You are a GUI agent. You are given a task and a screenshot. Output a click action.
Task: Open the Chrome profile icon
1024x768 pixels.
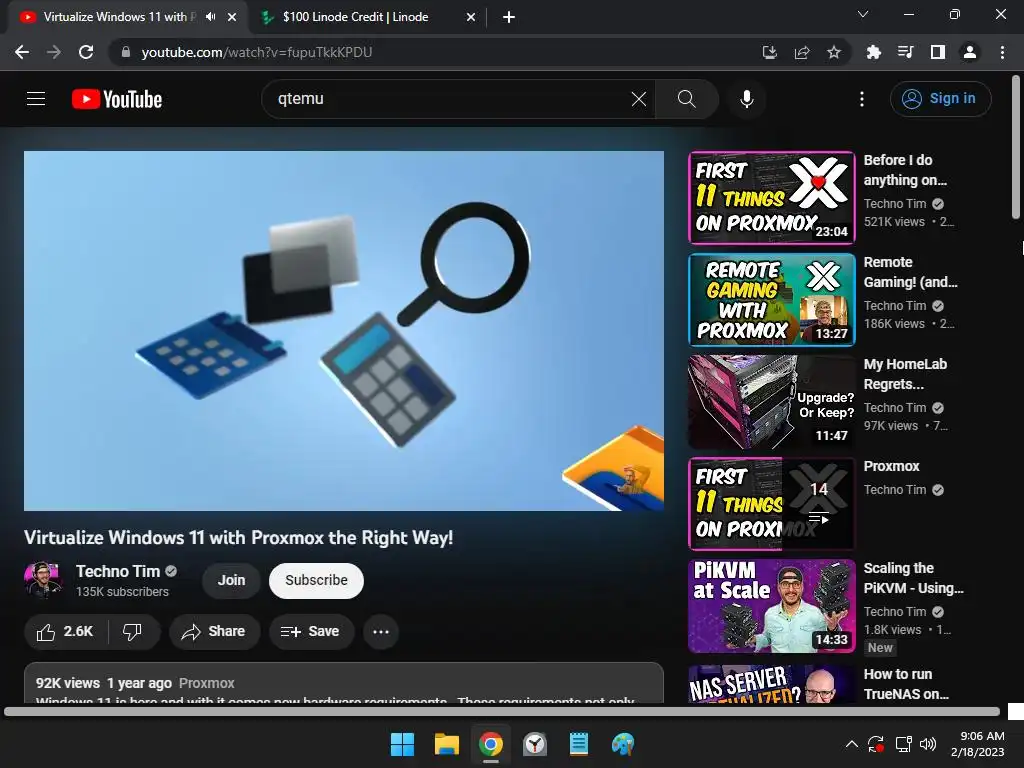[x=970, y=52]
